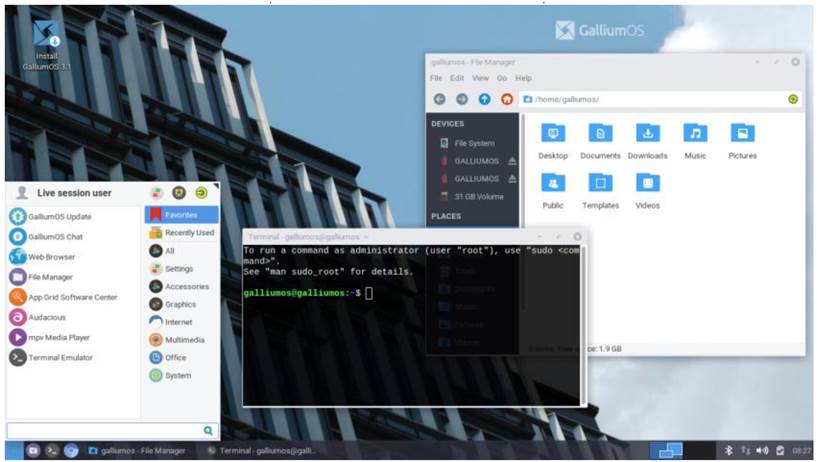Go to parent folder in File Manager

click(x=485, y=99)
